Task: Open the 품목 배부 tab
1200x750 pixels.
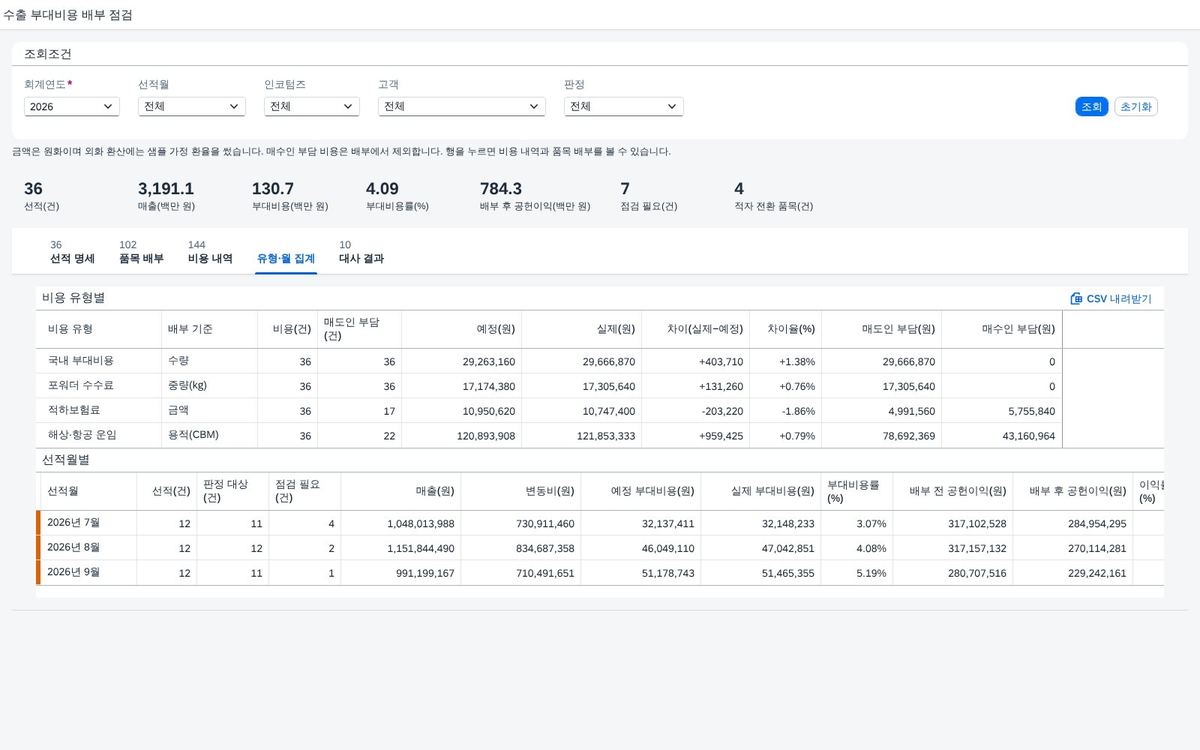Action: (x=141, y=252)
